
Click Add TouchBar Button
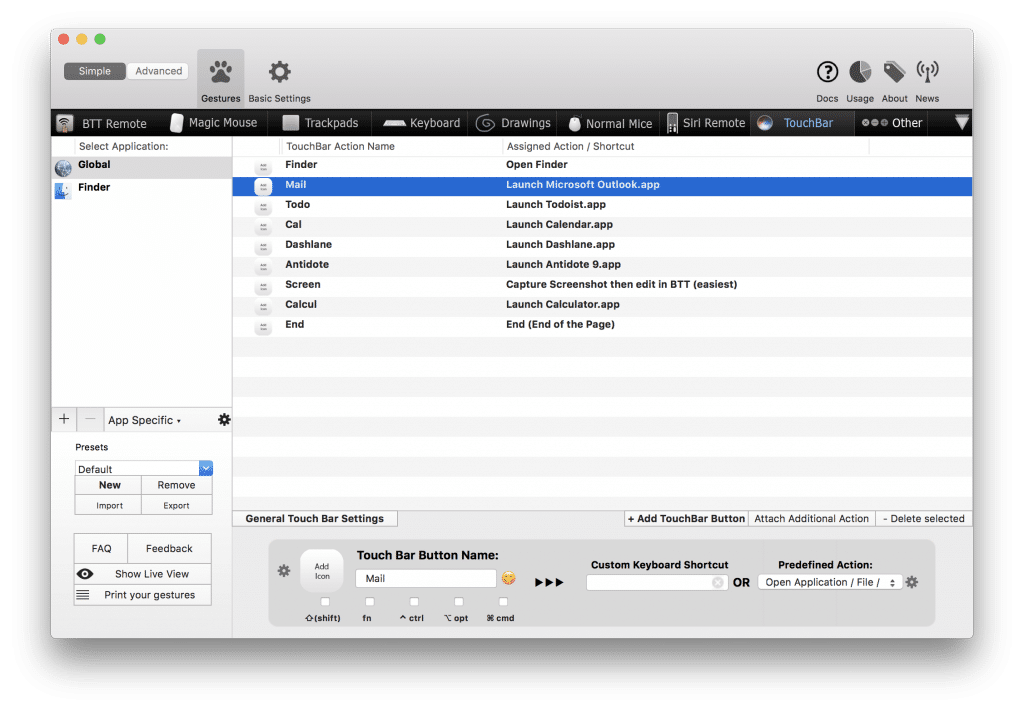point(686,518)
